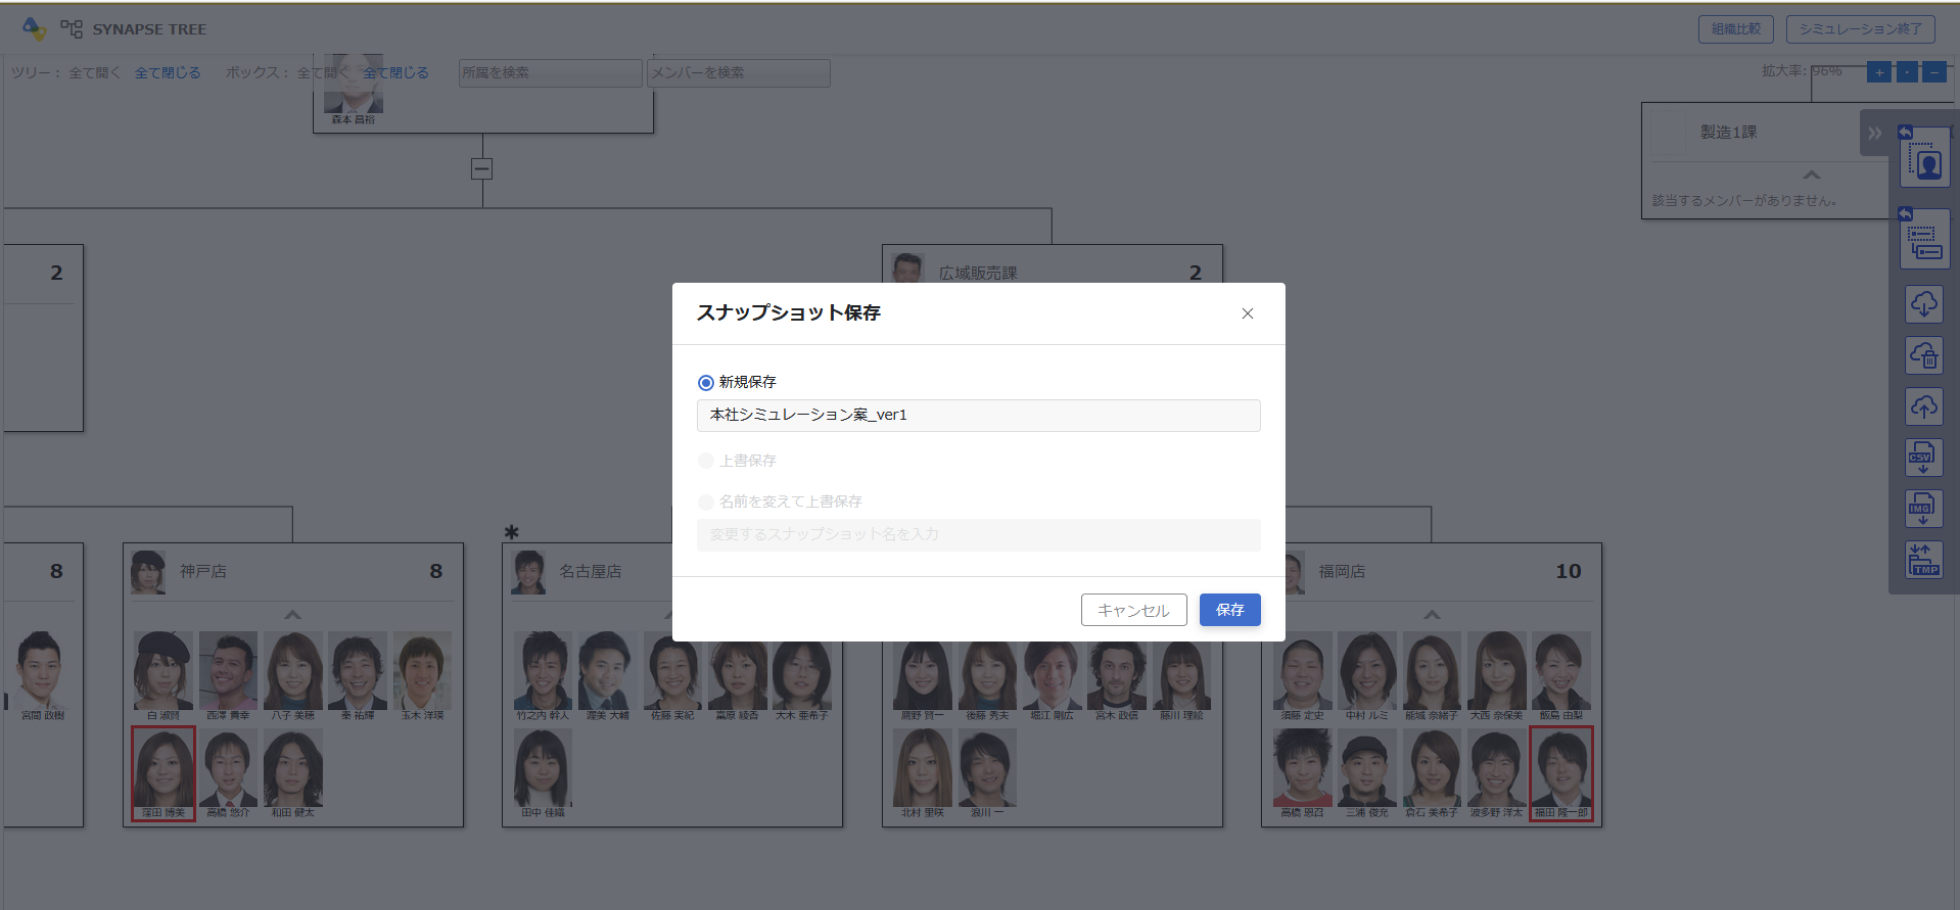Click the IMG download icon
This screenshot has width=1960, height=910.
click(1924, 508)
